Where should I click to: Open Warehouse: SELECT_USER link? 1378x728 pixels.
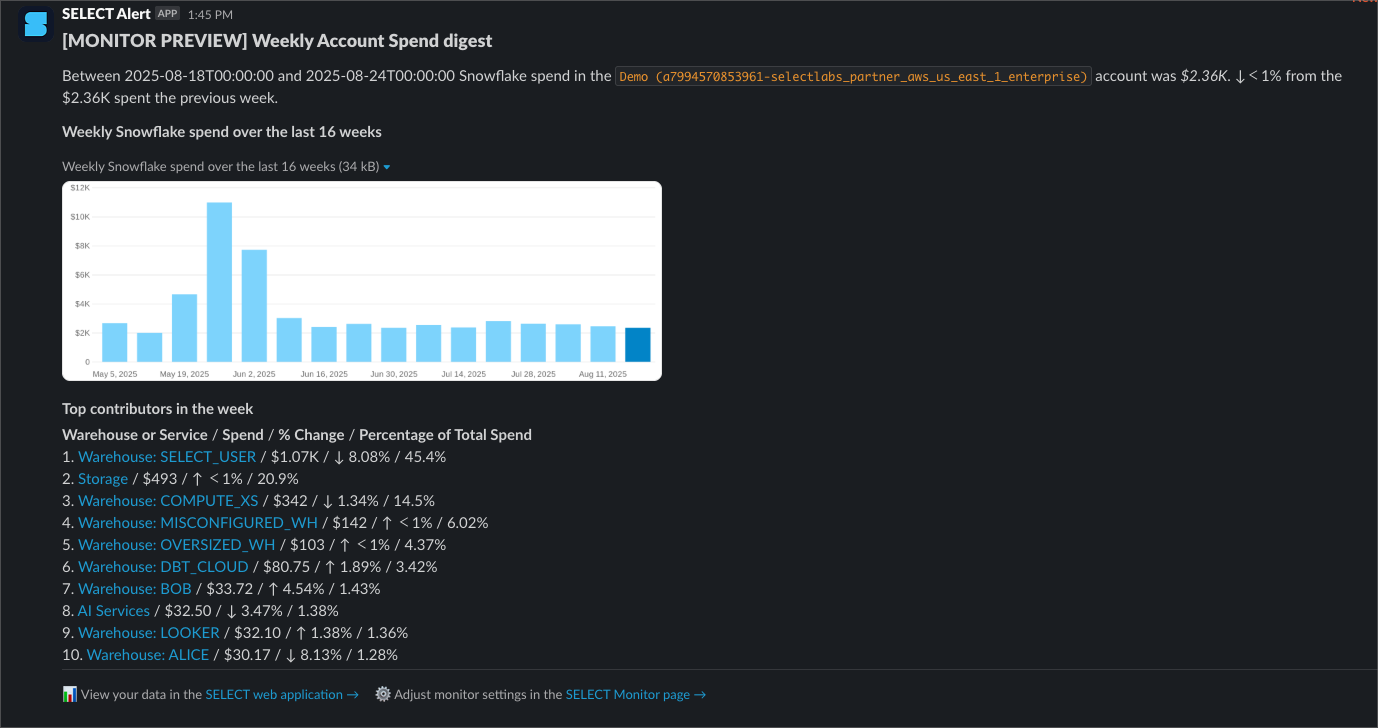[x=167, y=457]
